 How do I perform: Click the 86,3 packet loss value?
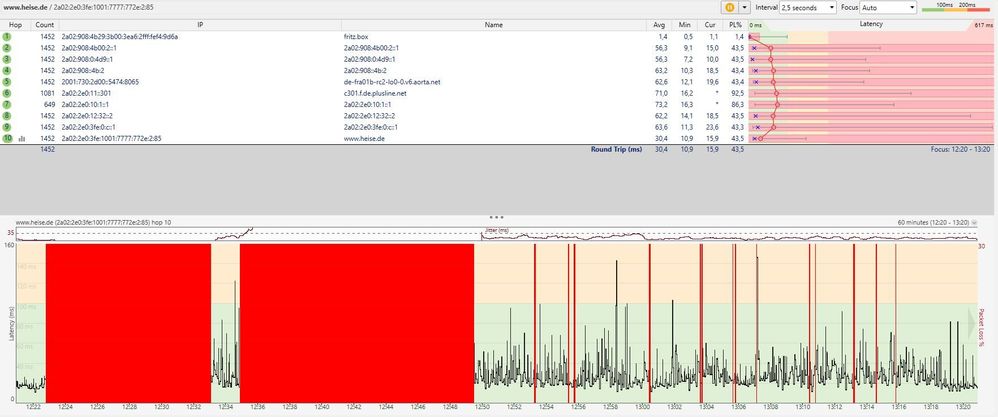737,104
